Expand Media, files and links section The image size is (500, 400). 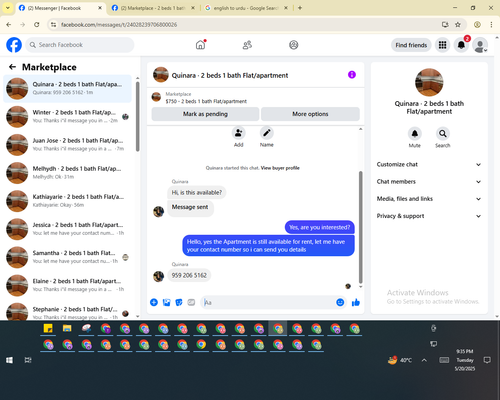pyautogui.click(x=429, y=199)
